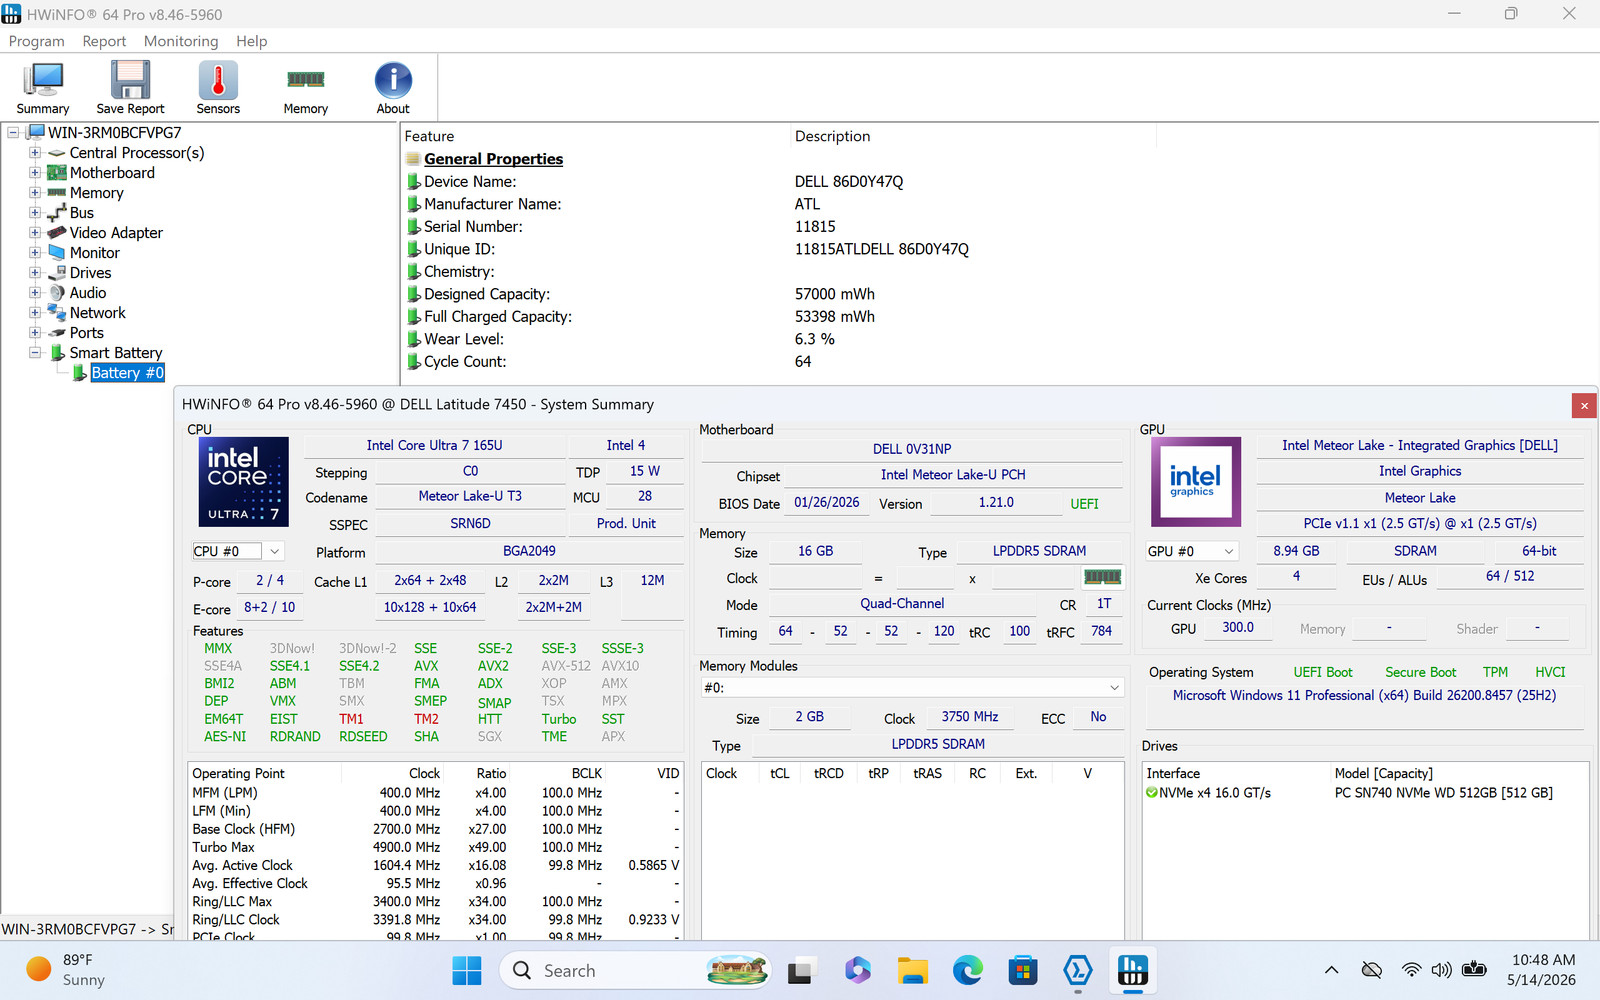Image resolution: width=1600 pixels, height=1000 pixels.
Task: Open the Summary toolbar icon
Action: click(x=43, y=88)
